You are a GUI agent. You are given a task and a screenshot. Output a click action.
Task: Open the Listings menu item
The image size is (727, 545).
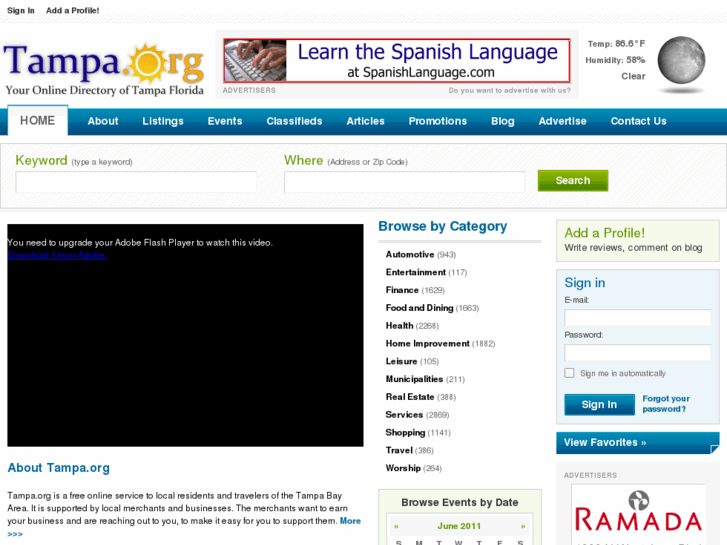[163, 121]
